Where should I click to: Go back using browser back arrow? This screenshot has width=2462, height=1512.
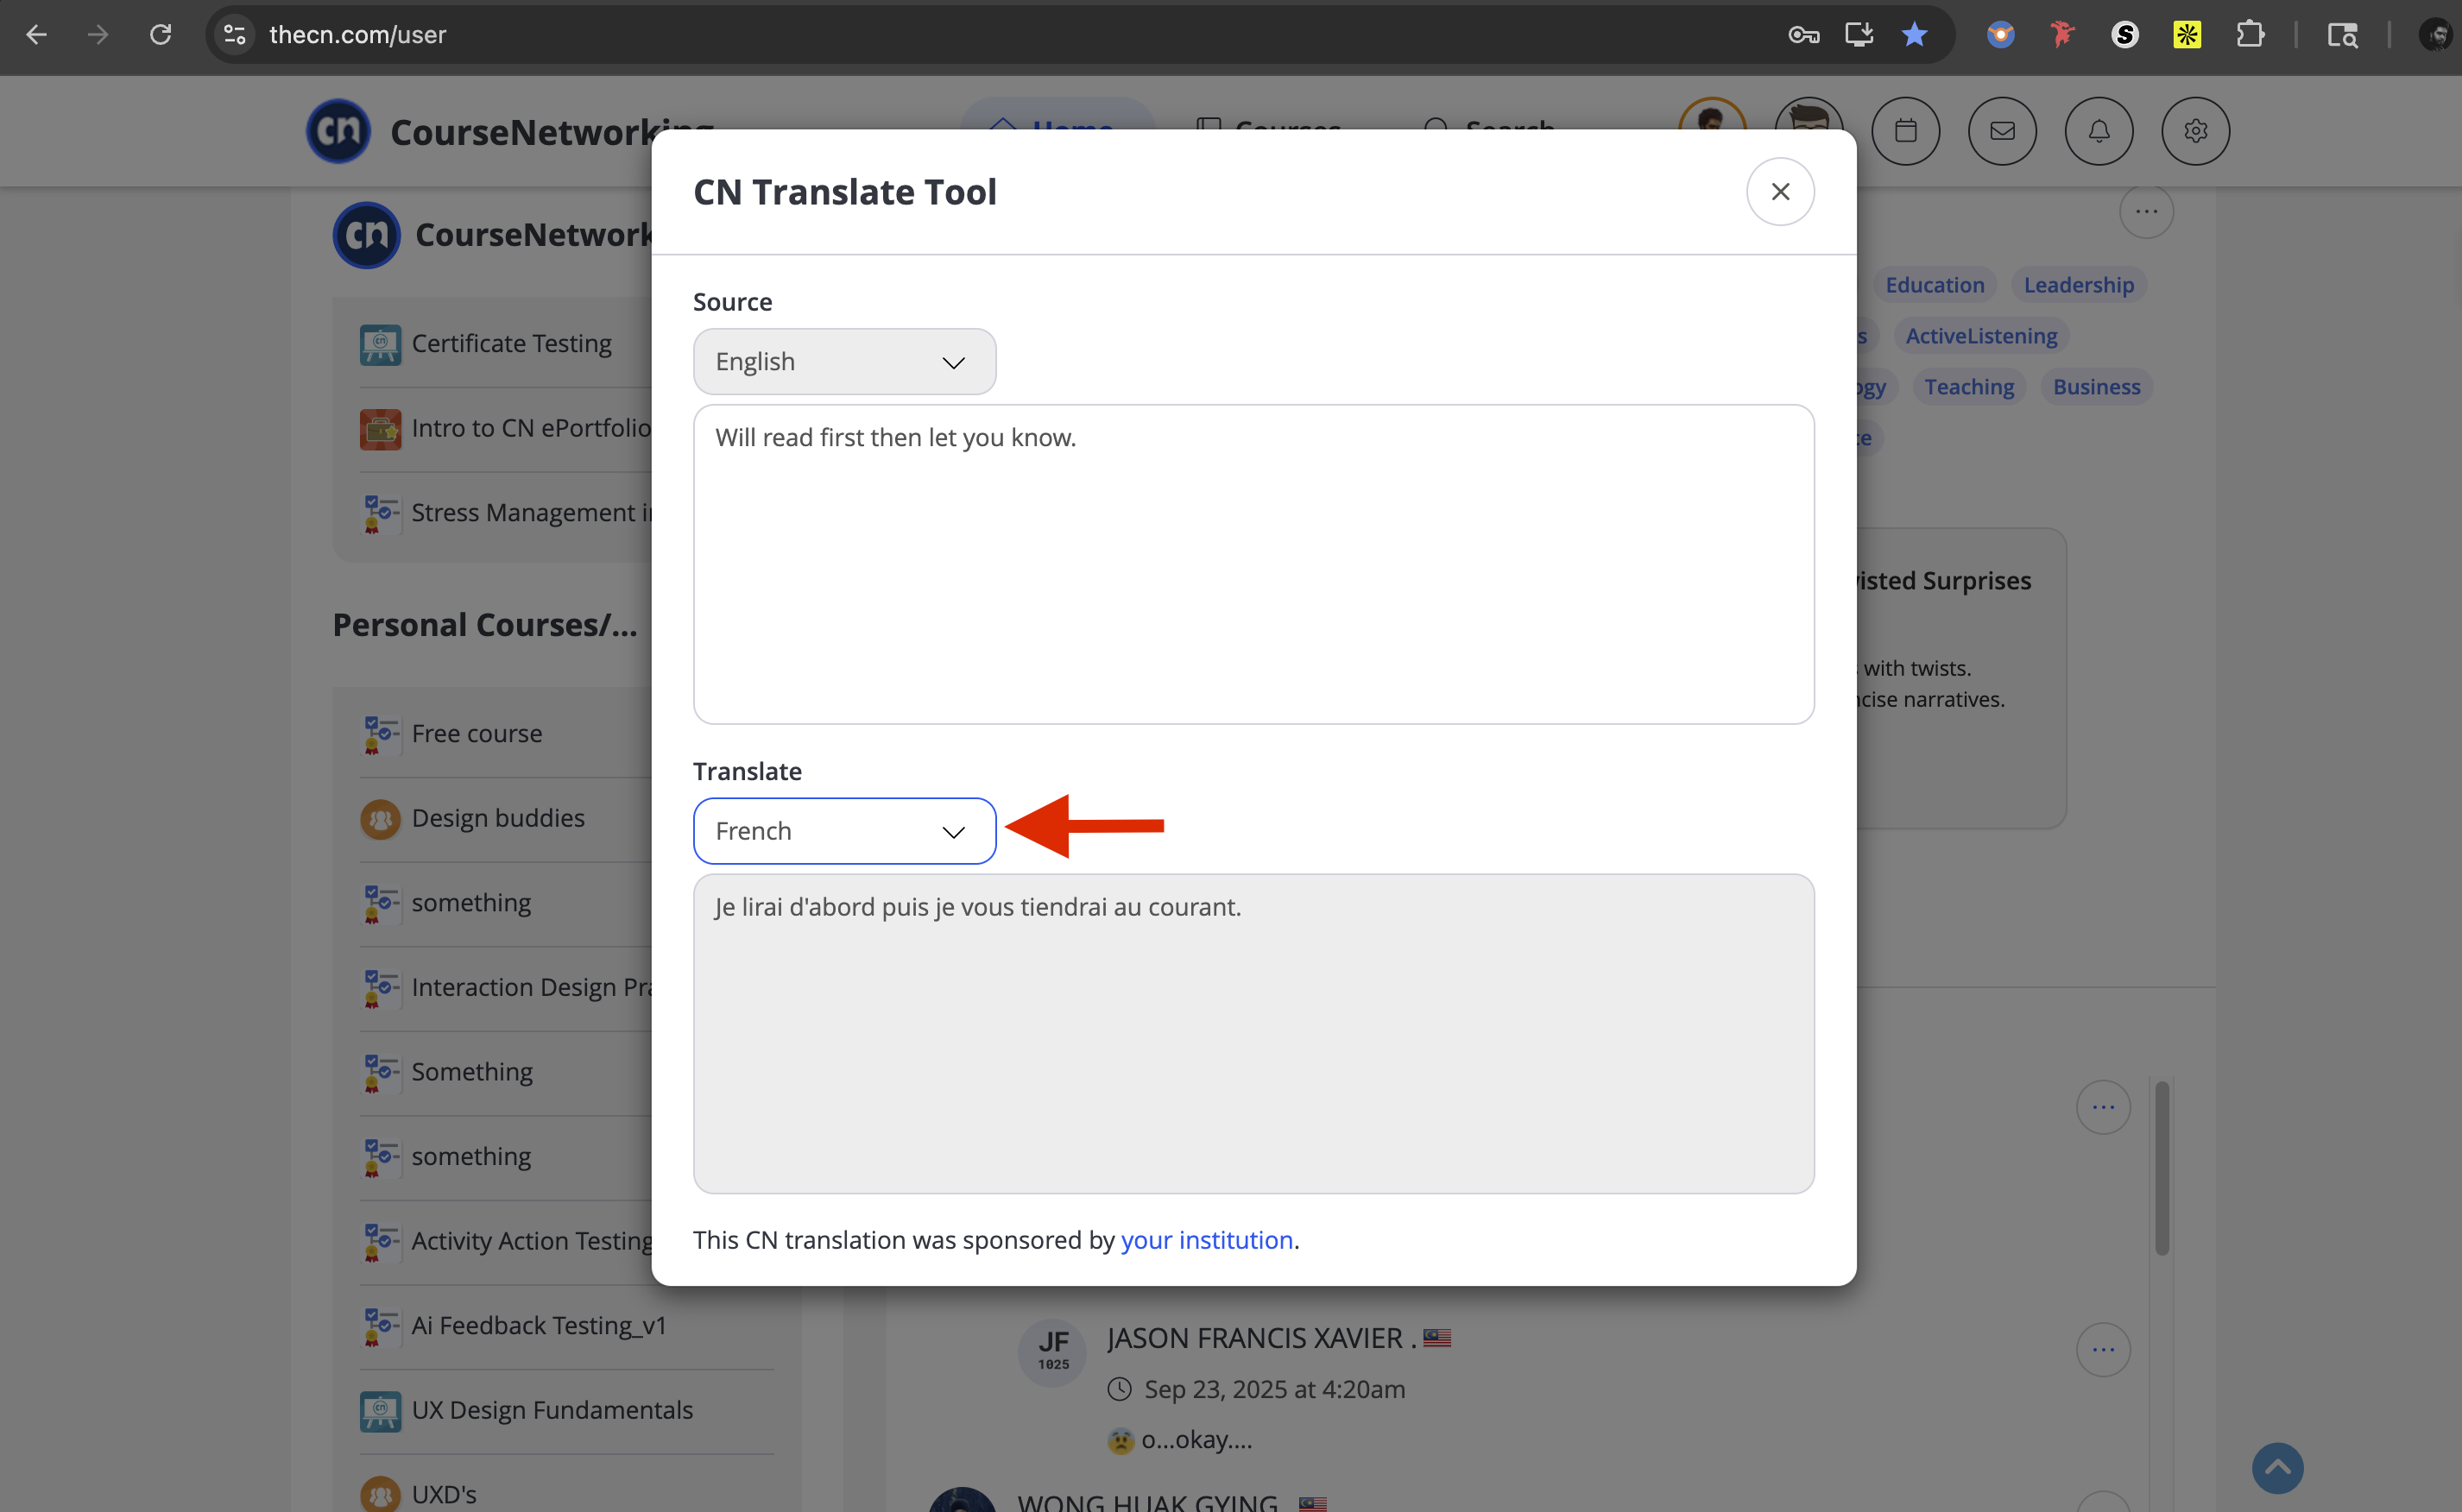36,35
